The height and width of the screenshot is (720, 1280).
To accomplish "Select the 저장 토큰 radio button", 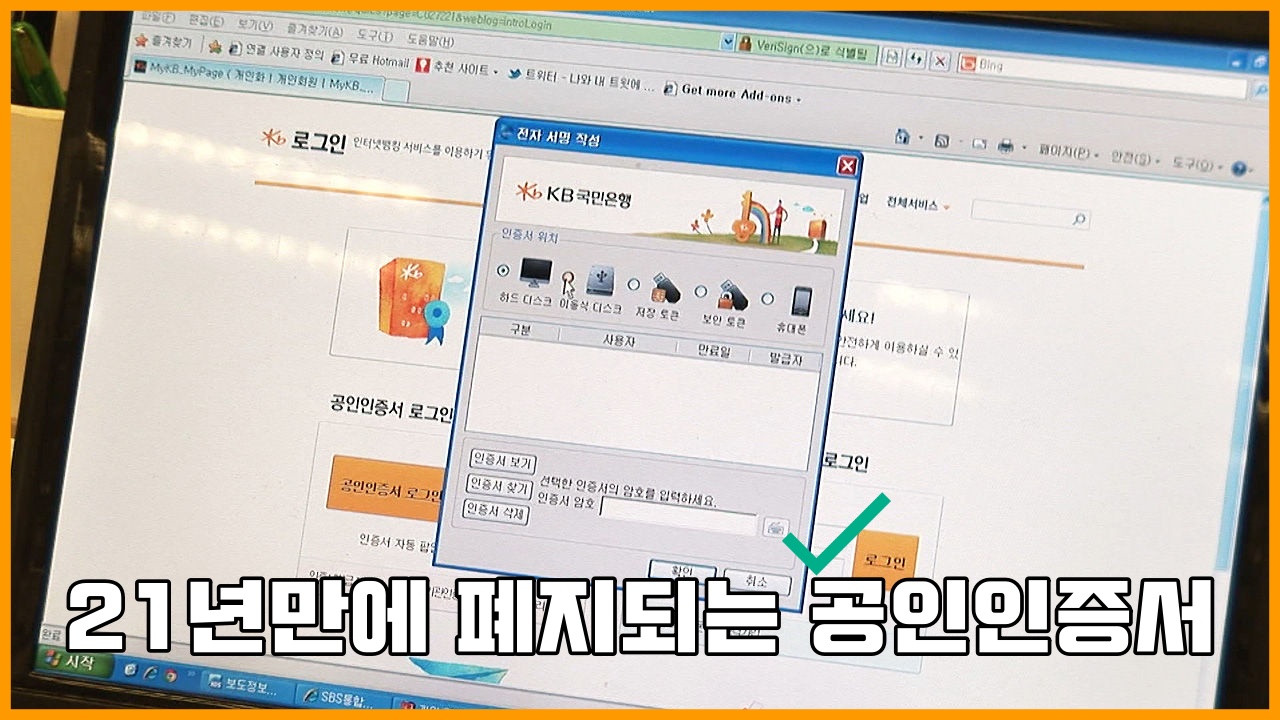I will pos(633,284).
